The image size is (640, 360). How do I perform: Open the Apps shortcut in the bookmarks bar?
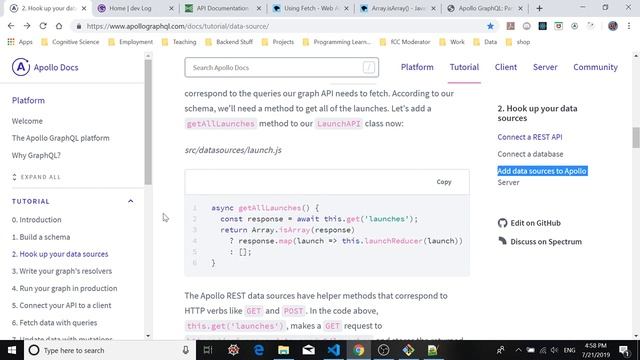[x=20, y=42]
